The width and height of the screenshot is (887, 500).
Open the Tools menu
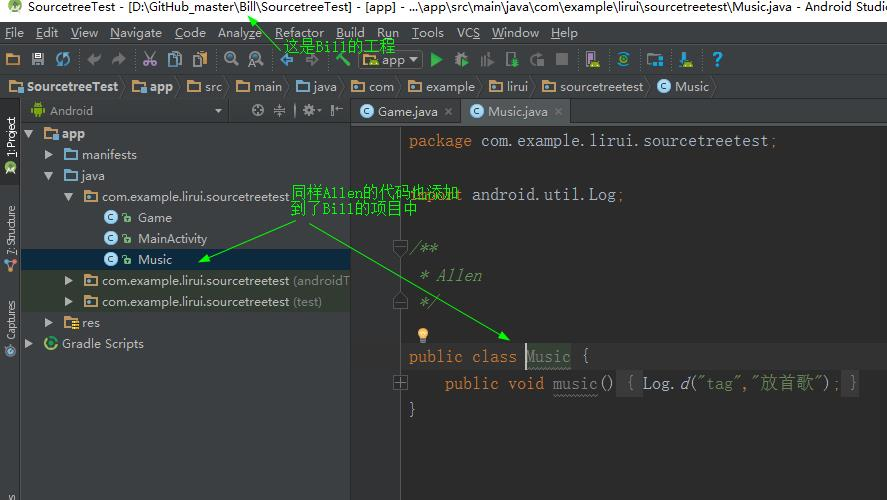point(428,33)
